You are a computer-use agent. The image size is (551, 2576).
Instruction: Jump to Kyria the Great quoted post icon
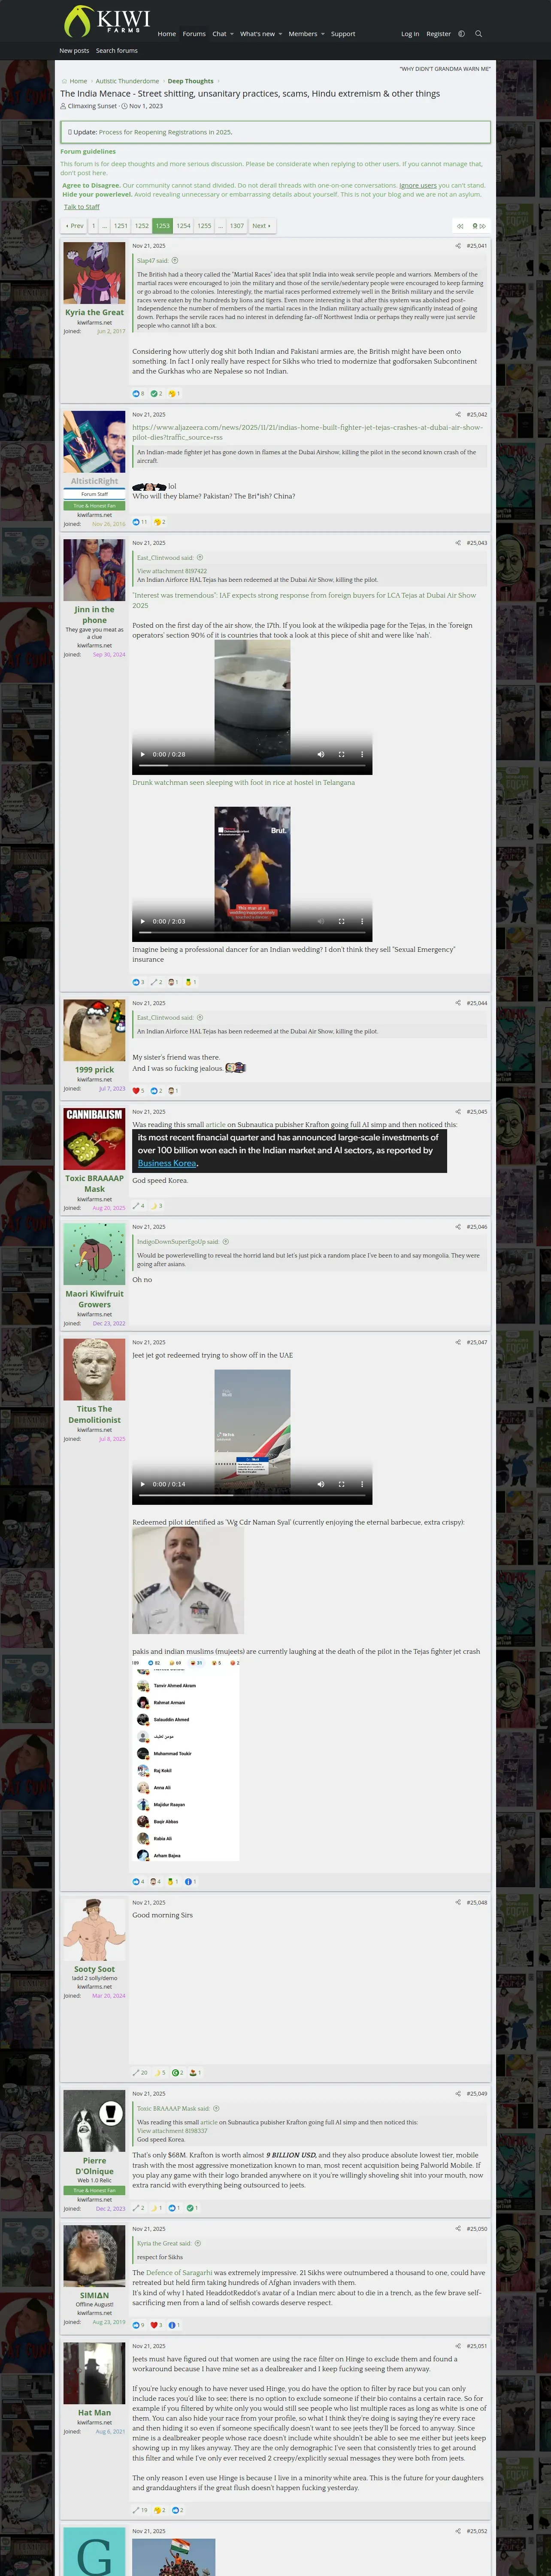198,2243
